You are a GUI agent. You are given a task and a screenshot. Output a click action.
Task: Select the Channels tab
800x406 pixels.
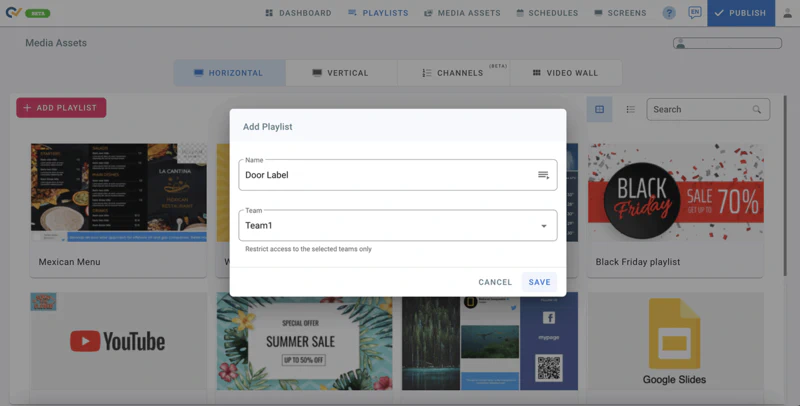(454, 73)
